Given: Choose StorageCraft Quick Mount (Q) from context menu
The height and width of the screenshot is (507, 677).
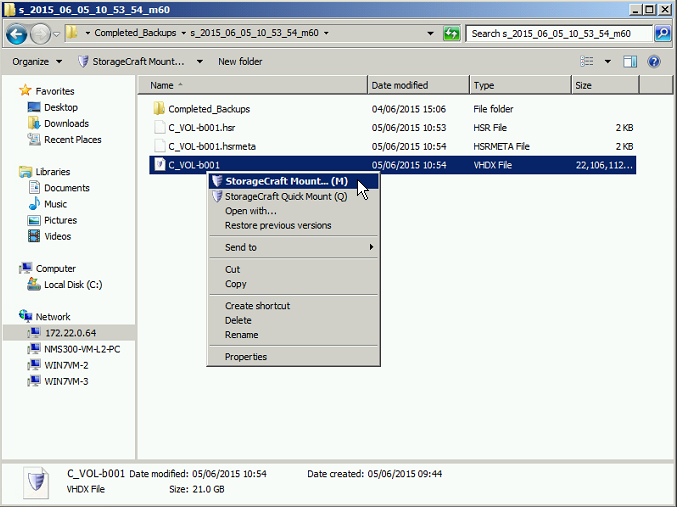Looking at the screenshot, I should click(294, 196).
